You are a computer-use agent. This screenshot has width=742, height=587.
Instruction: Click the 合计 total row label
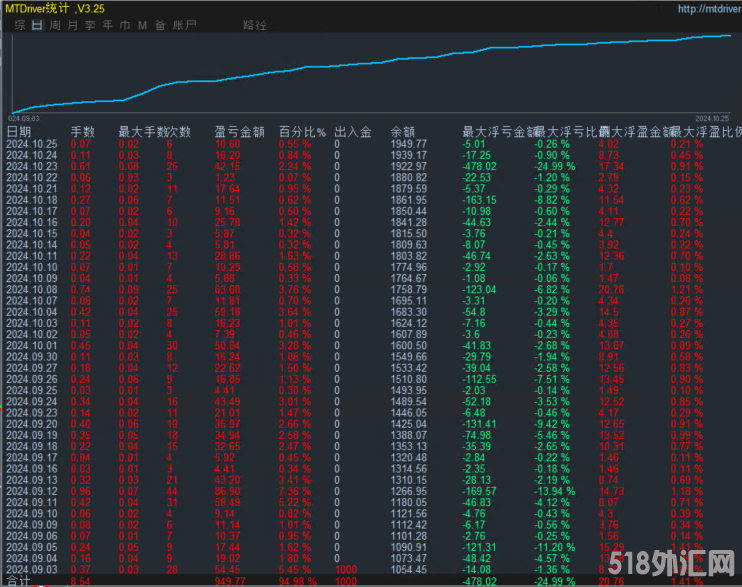pyautogui.click(x=19, y=579)
